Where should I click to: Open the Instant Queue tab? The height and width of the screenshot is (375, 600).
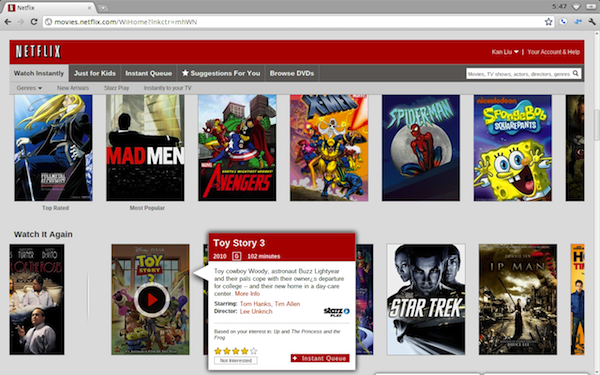tap(148, 73)
